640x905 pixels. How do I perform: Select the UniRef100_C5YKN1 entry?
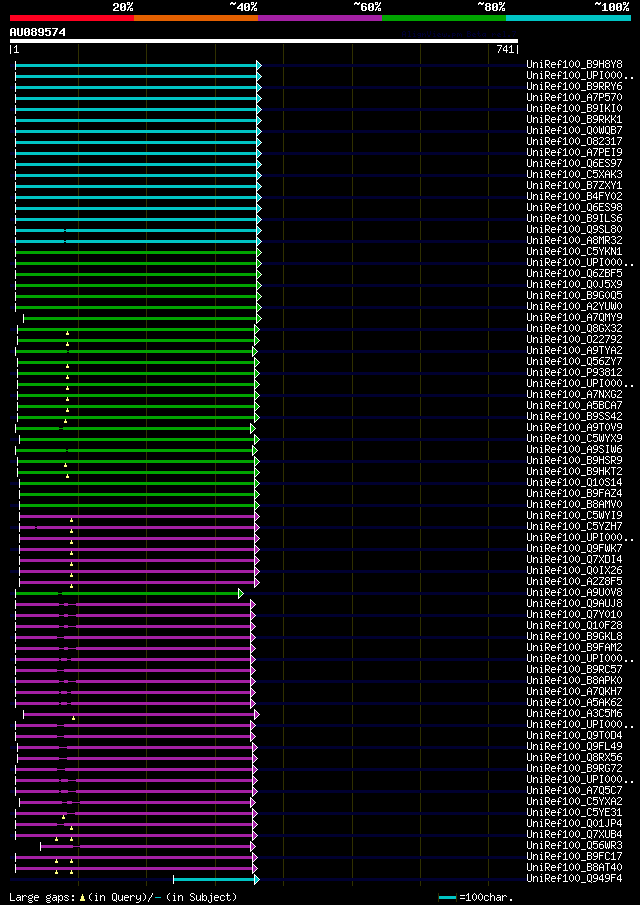point(574,251)
